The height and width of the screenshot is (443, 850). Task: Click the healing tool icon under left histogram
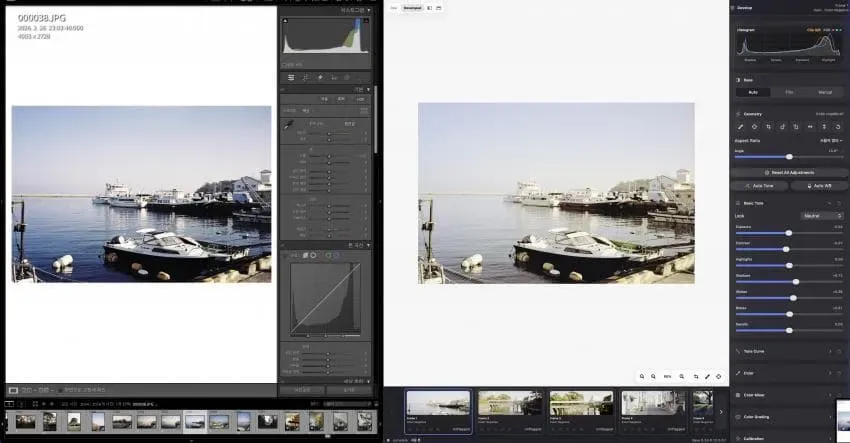(x=320, y=78)
